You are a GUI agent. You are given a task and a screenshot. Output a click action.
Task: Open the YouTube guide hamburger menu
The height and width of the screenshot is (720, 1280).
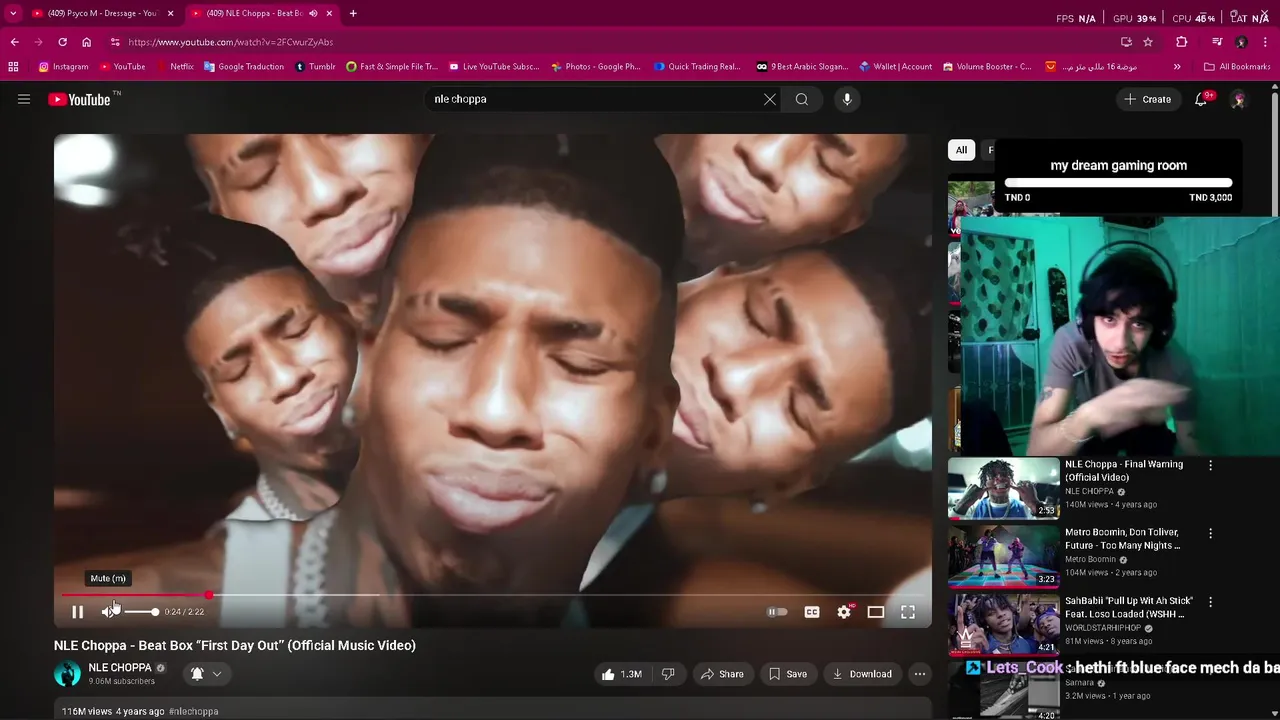(24, 99)
